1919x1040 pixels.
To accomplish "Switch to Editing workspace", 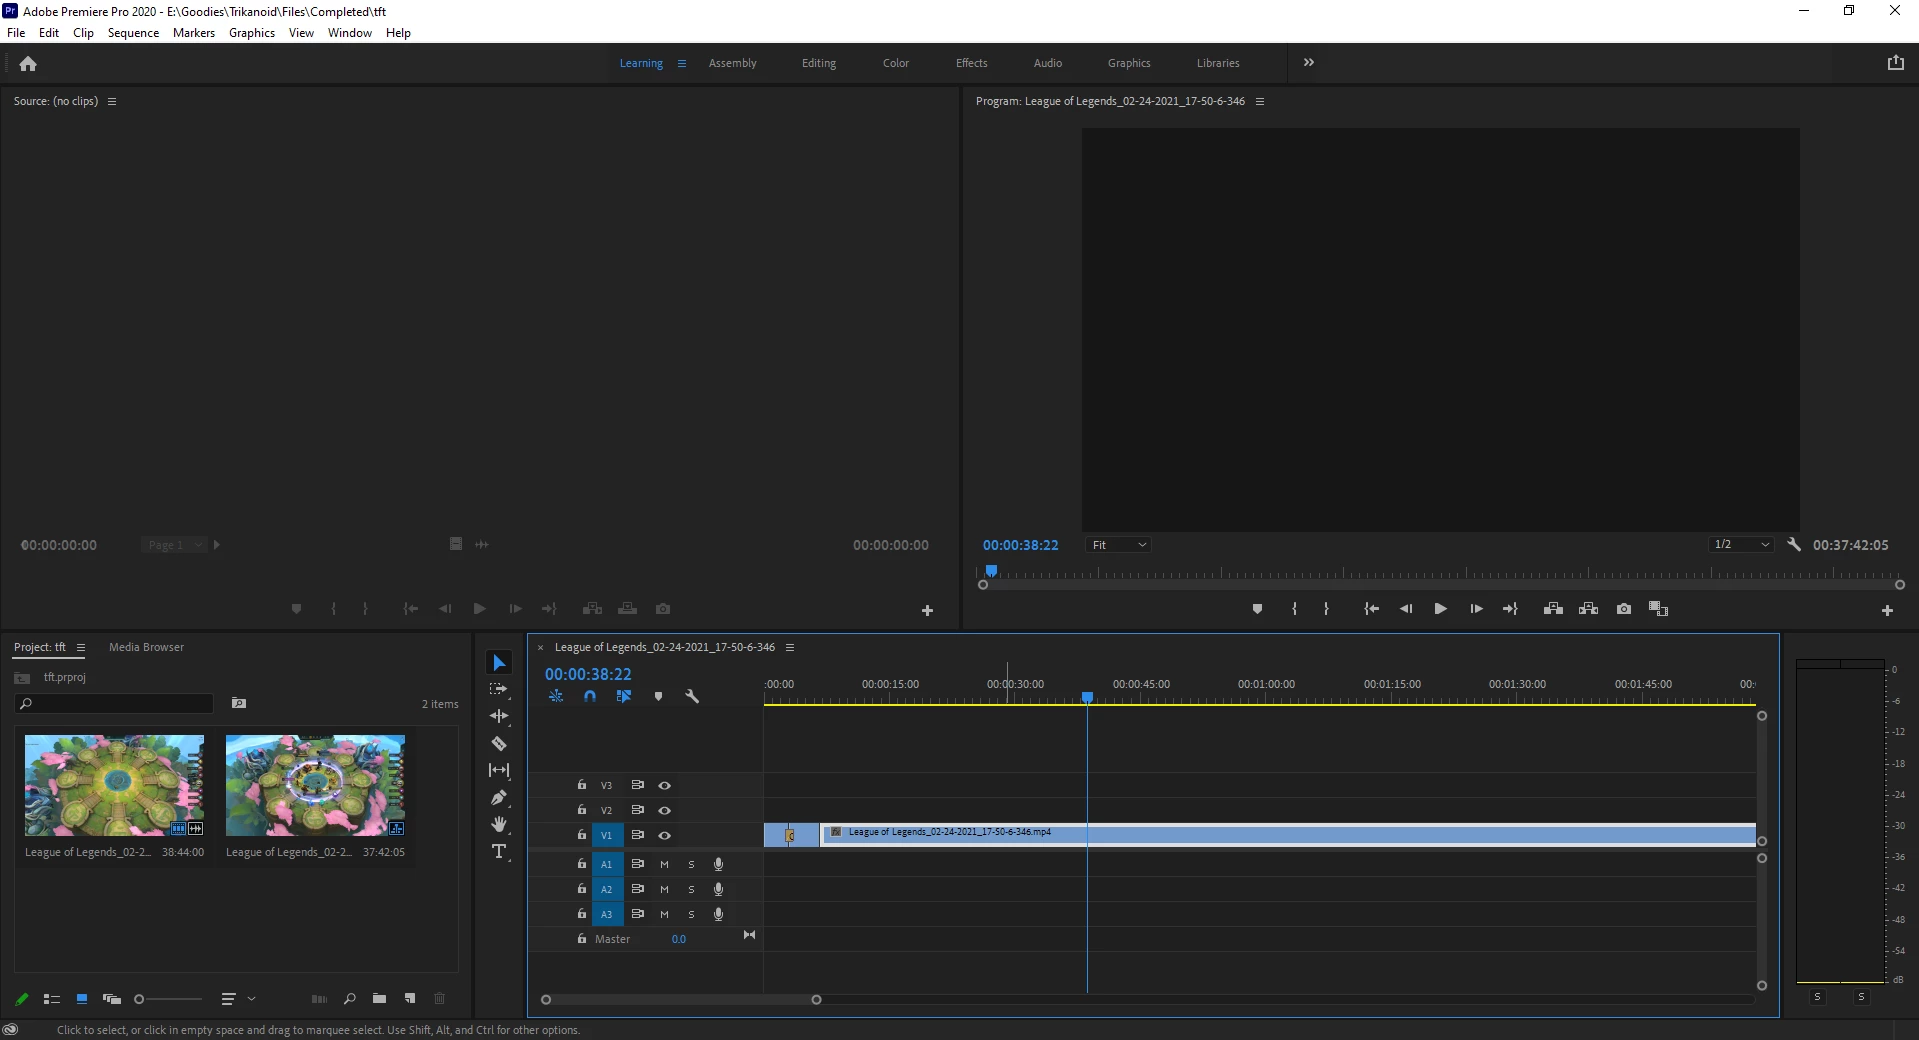I will [x=819, y=63].
